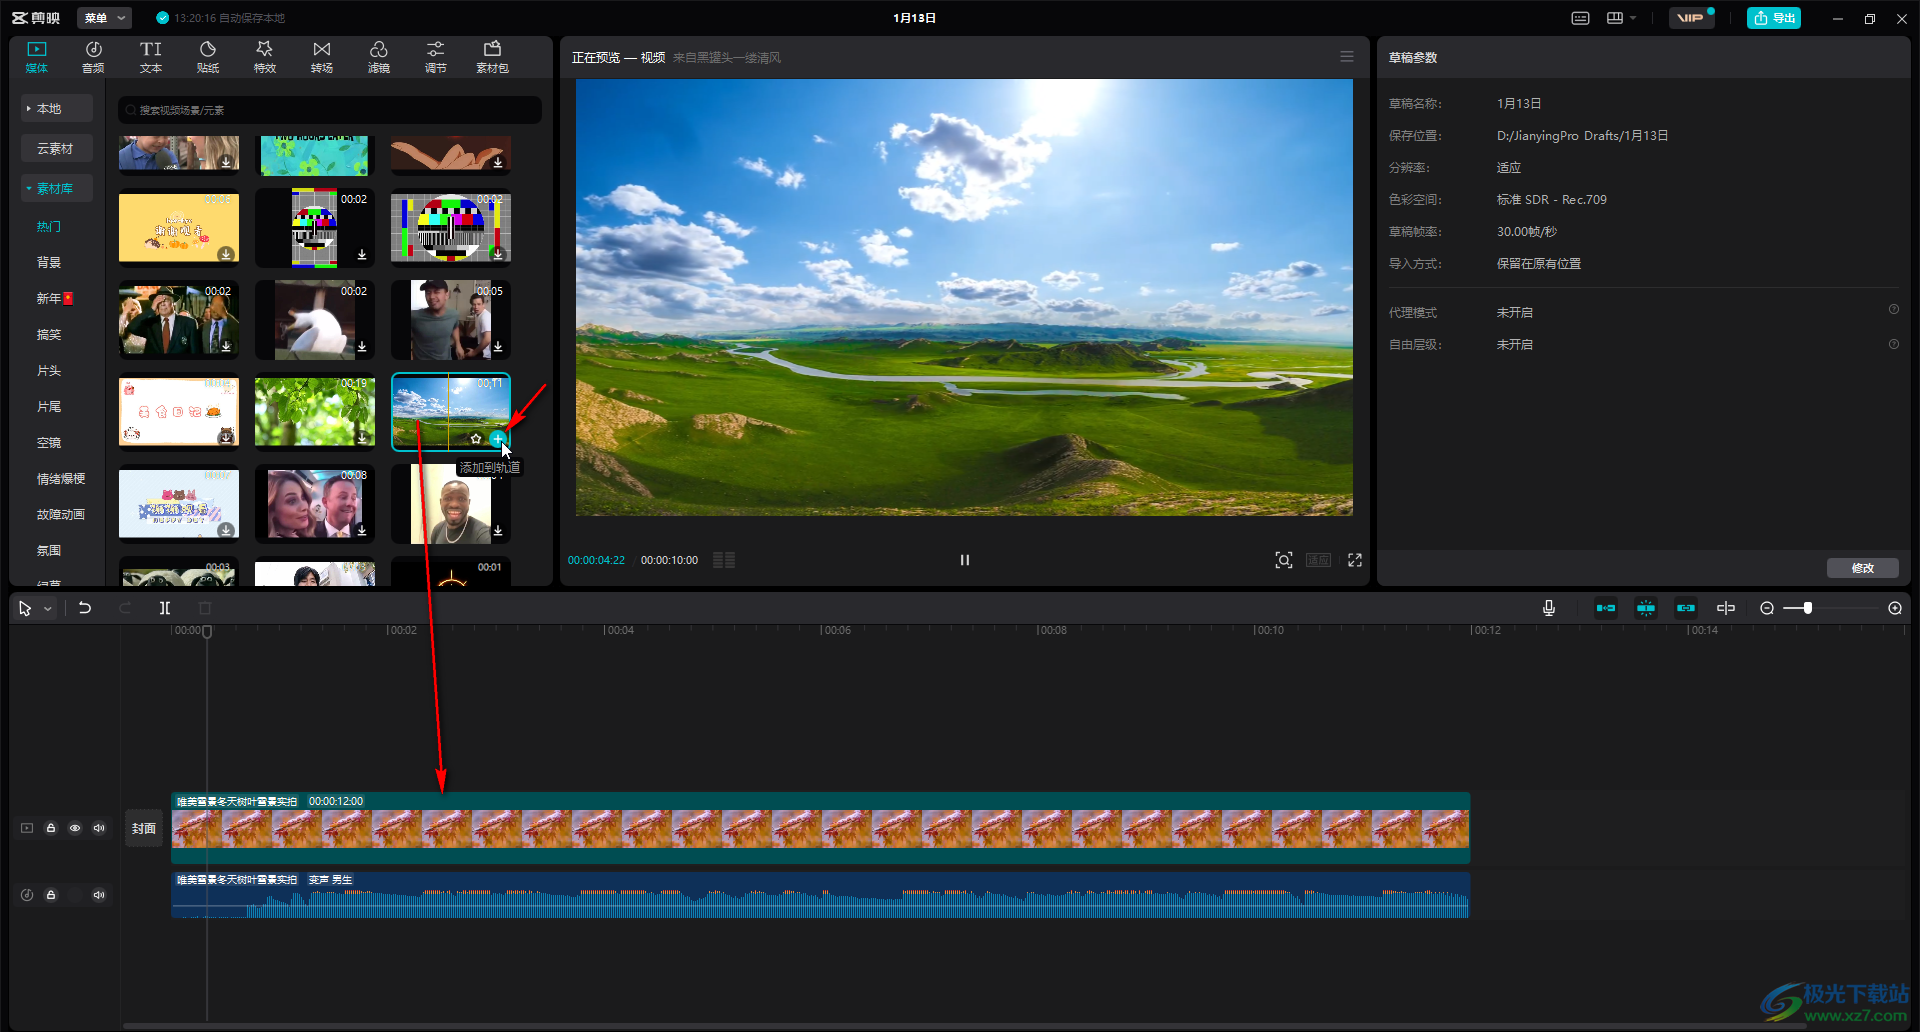Open the 文本 text tab

[150, 57]
